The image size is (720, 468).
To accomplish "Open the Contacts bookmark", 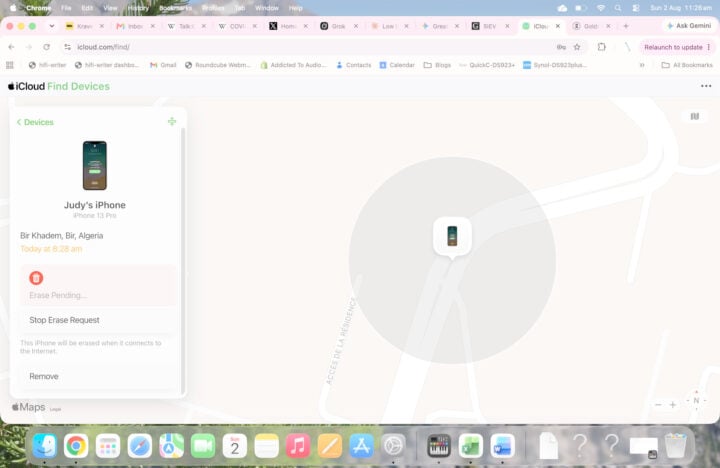I will coord(354,65).
